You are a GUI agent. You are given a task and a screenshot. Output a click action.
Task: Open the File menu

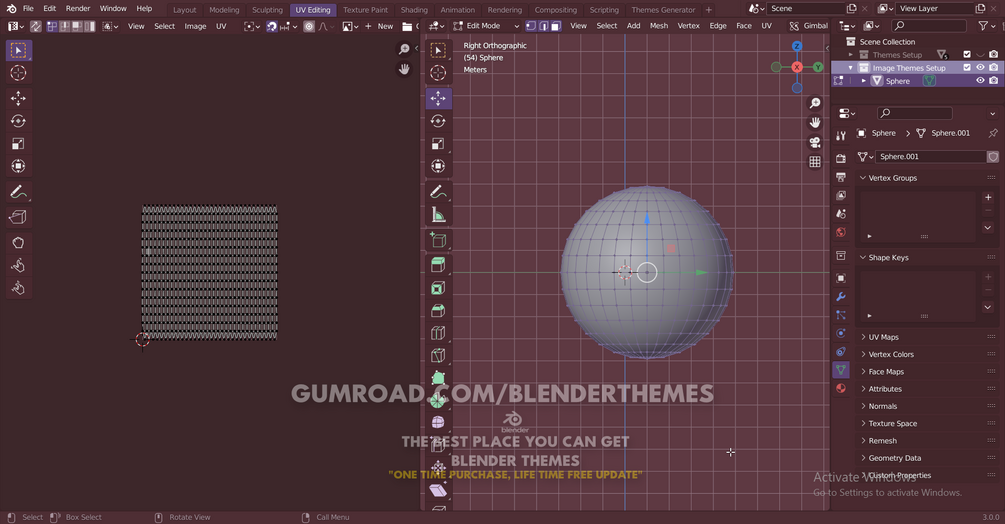coord(28,8)
